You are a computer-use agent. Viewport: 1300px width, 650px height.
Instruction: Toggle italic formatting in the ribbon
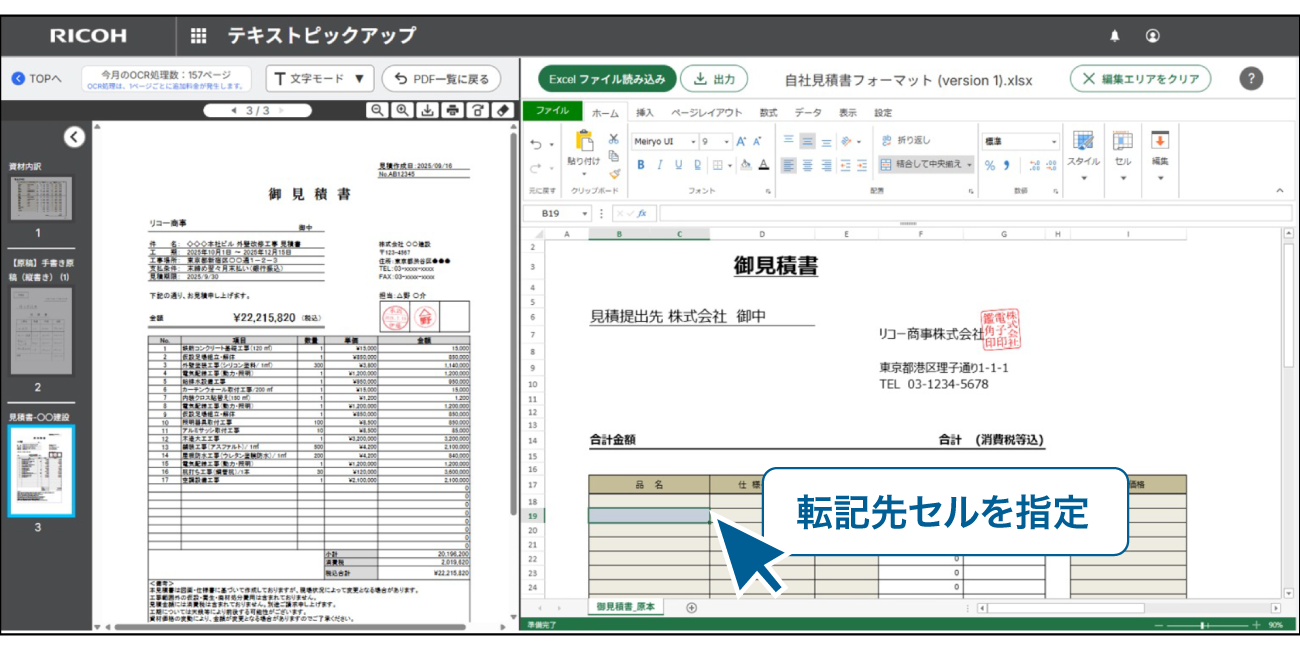(659, 165)
